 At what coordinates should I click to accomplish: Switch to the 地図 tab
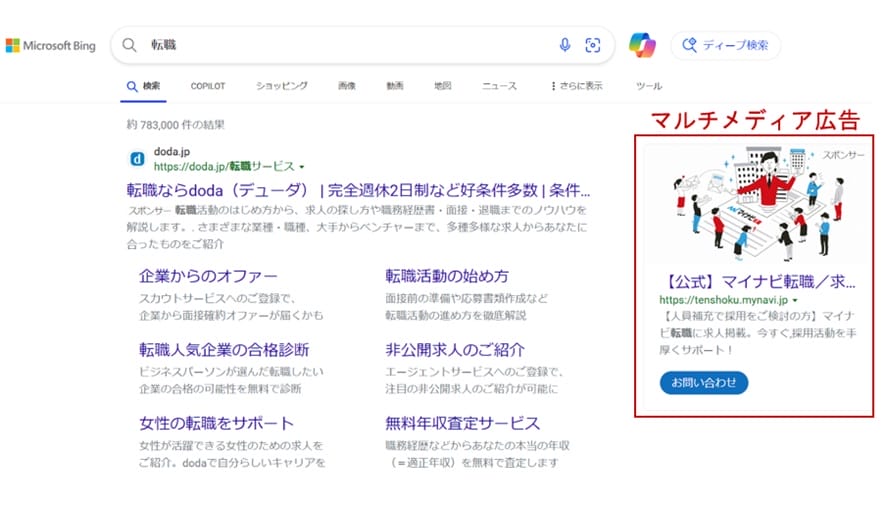[442, 86]
